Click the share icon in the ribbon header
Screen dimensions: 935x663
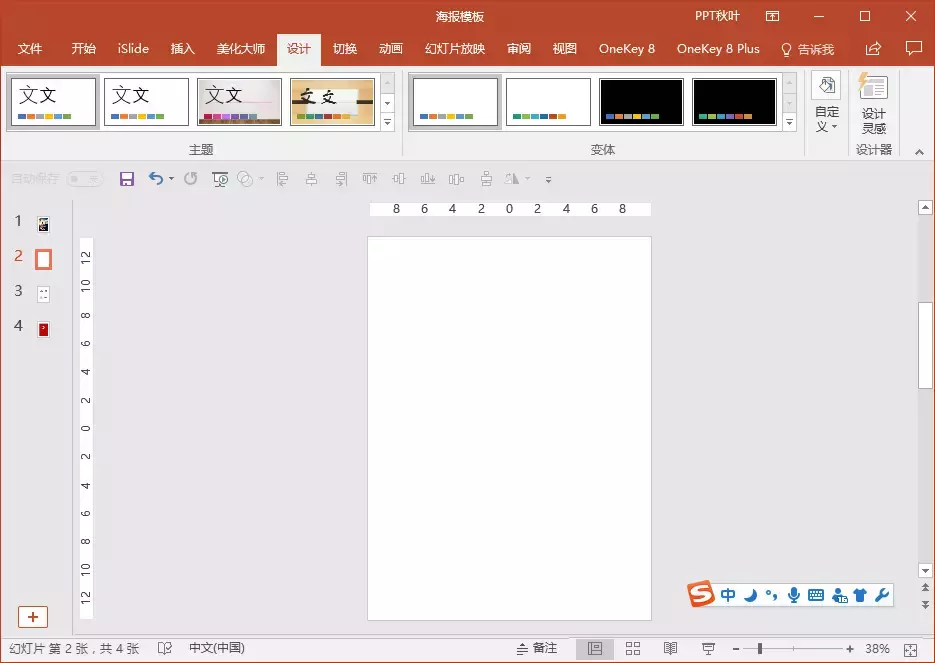click(873, 48)
